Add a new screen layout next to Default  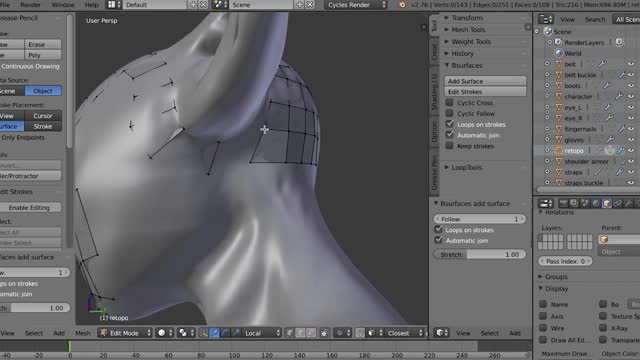[x=193, y=5]
